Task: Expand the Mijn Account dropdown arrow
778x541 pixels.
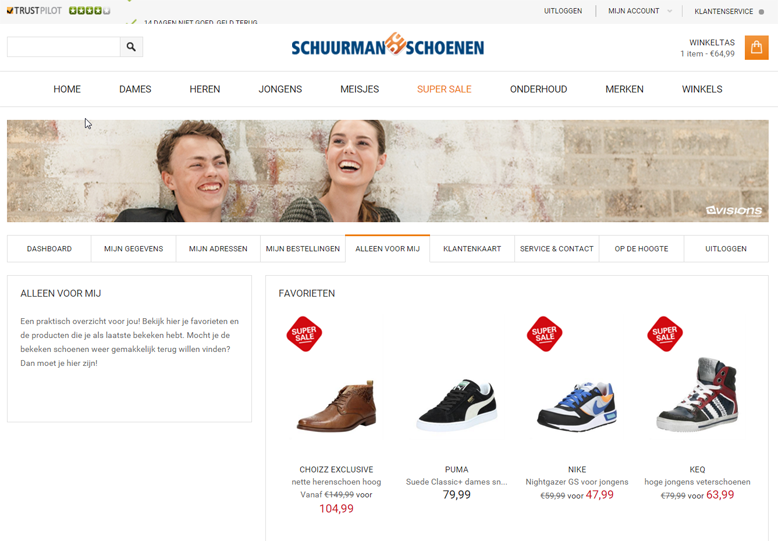Action: pyautogui.click(x=669, y=11)
